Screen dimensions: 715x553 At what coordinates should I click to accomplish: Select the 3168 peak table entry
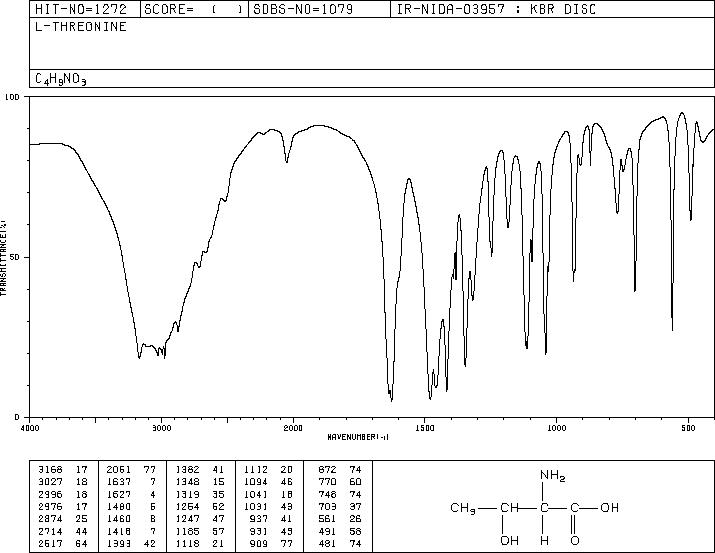pyautogui.click(x=64, y=469)
